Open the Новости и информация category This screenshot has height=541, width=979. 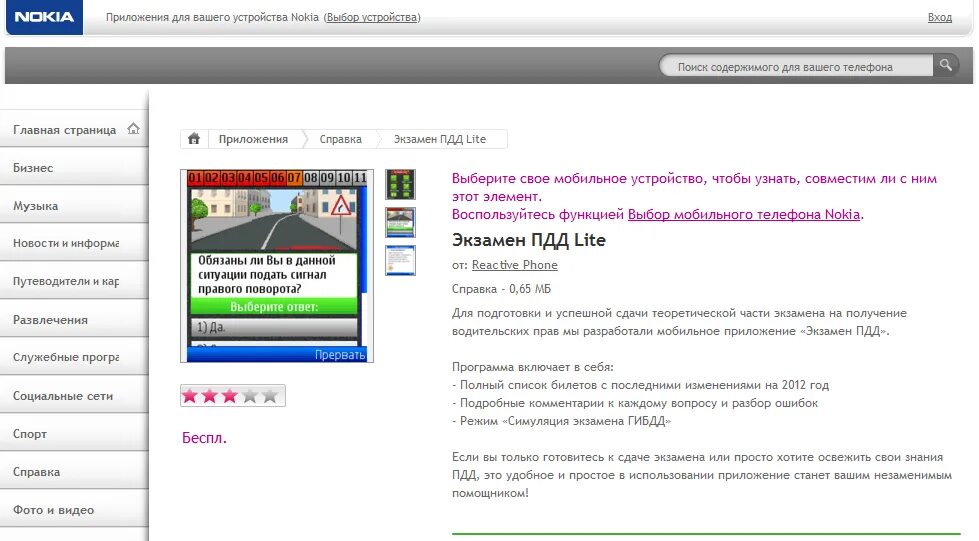(x=74, y=243)
